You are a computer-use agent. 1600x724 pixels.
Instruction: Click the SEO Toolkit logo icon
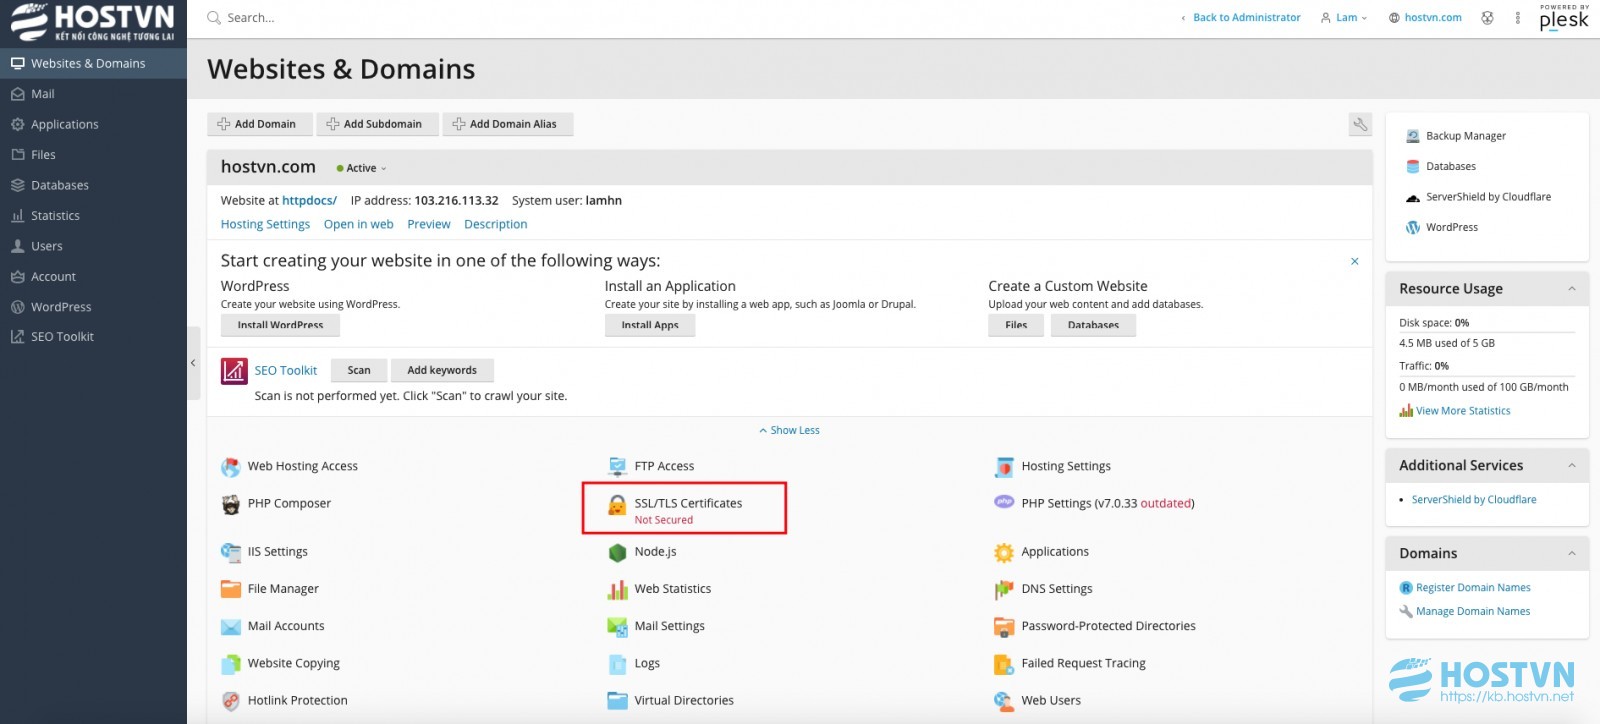click(x=234, y=371)
